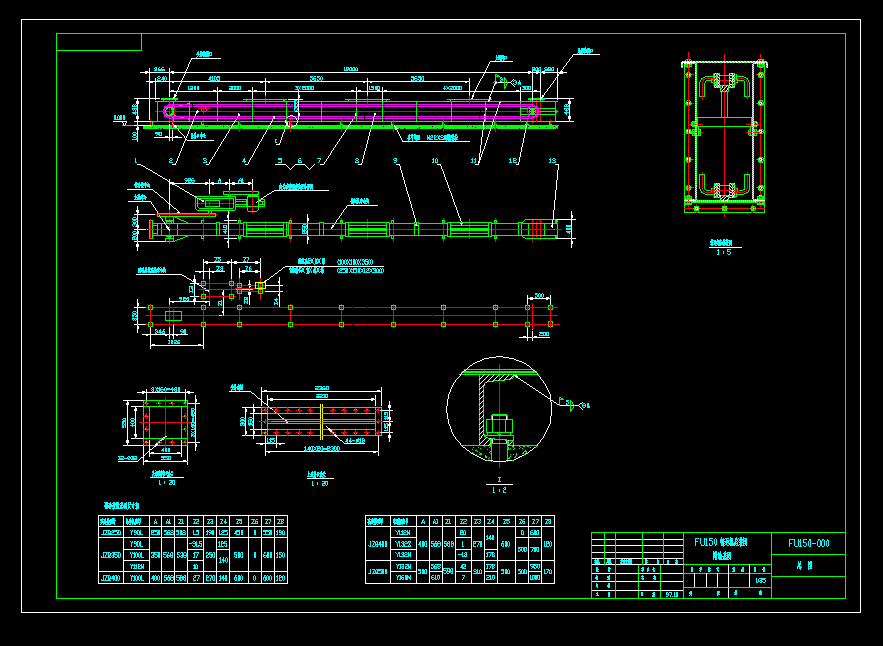Click header cell A of left table

(156, 522)
